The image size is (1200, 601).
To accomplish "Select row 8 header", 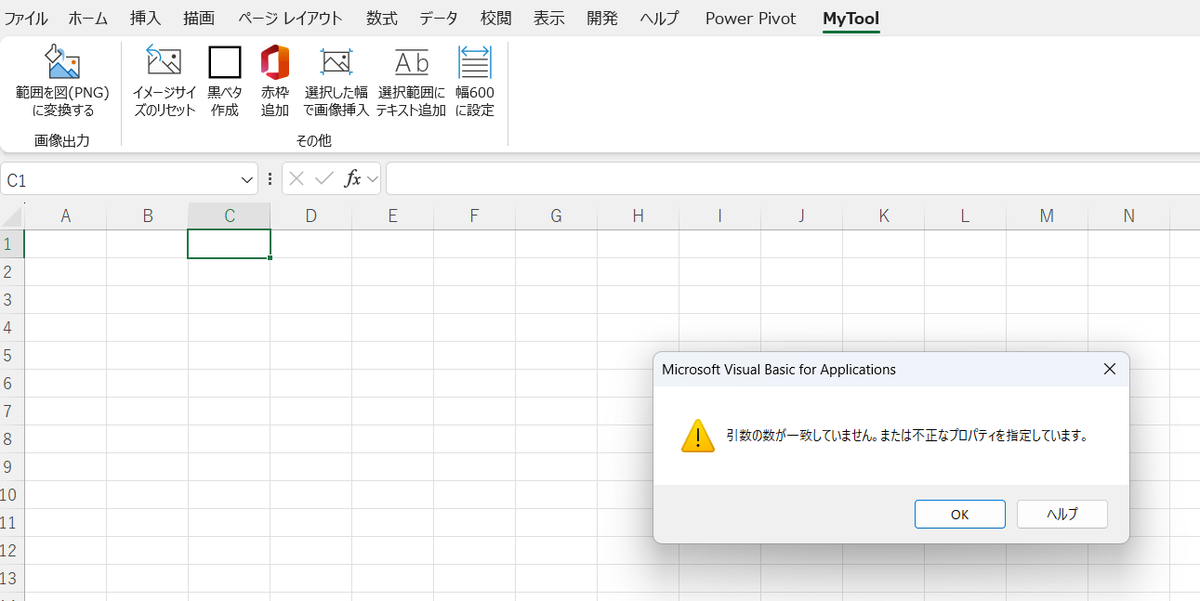I will 12,439.
